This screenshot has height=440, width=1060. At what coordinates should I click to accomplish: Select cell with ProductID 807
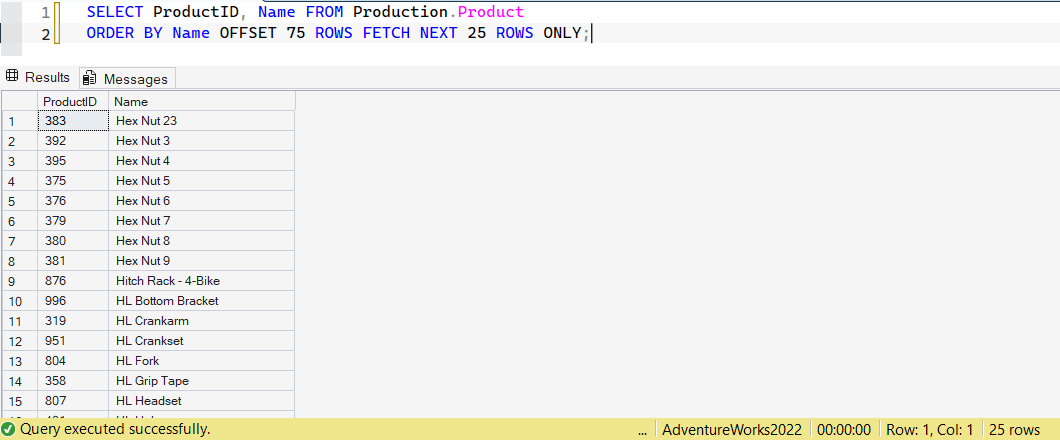coord(73,401)
